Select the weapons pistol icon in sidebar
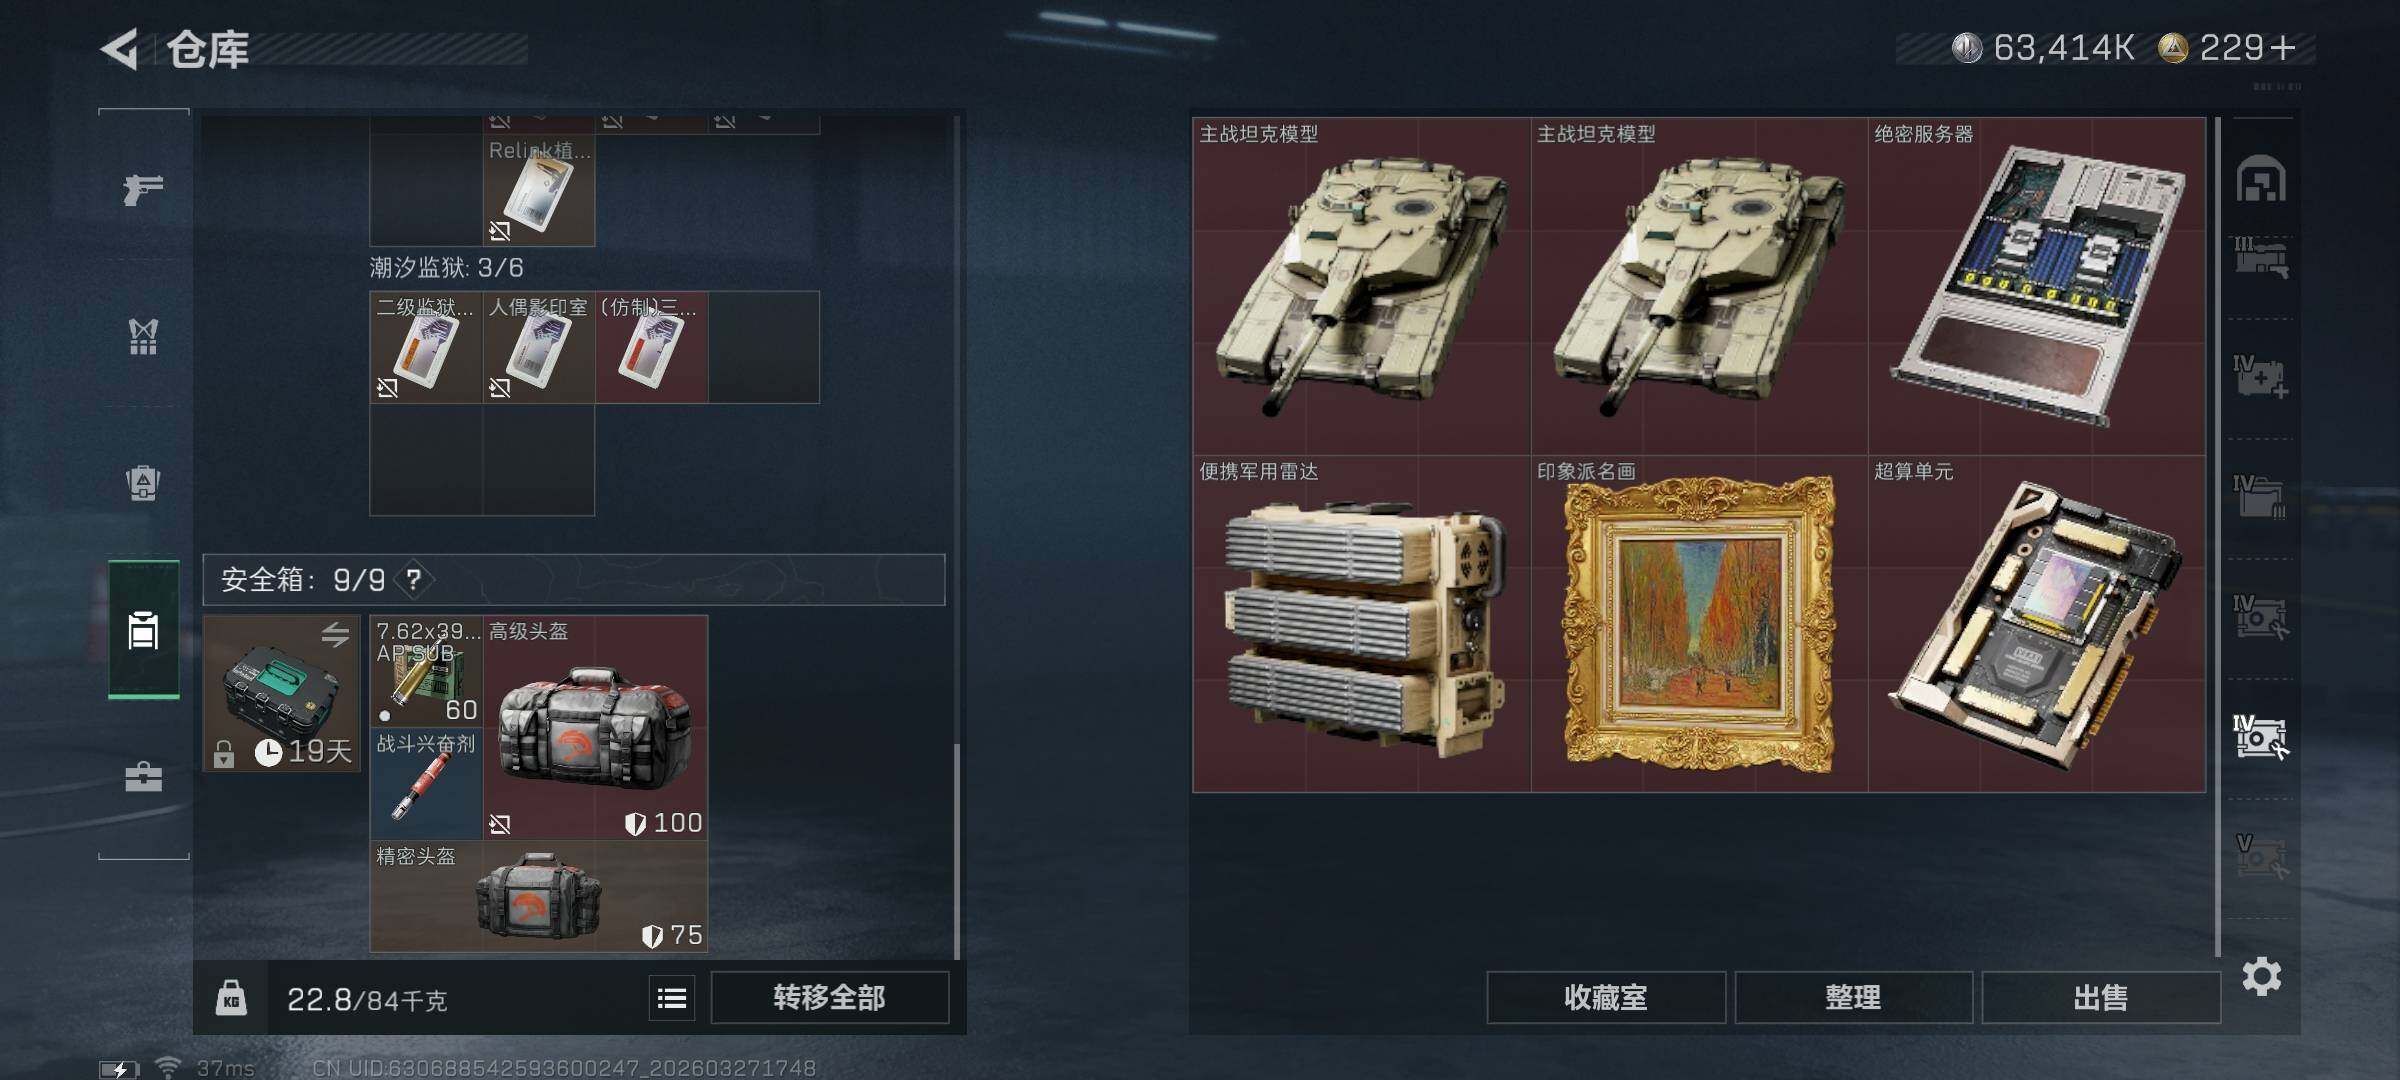Viewport: 2400px width, 1080px height. point(143,188)
